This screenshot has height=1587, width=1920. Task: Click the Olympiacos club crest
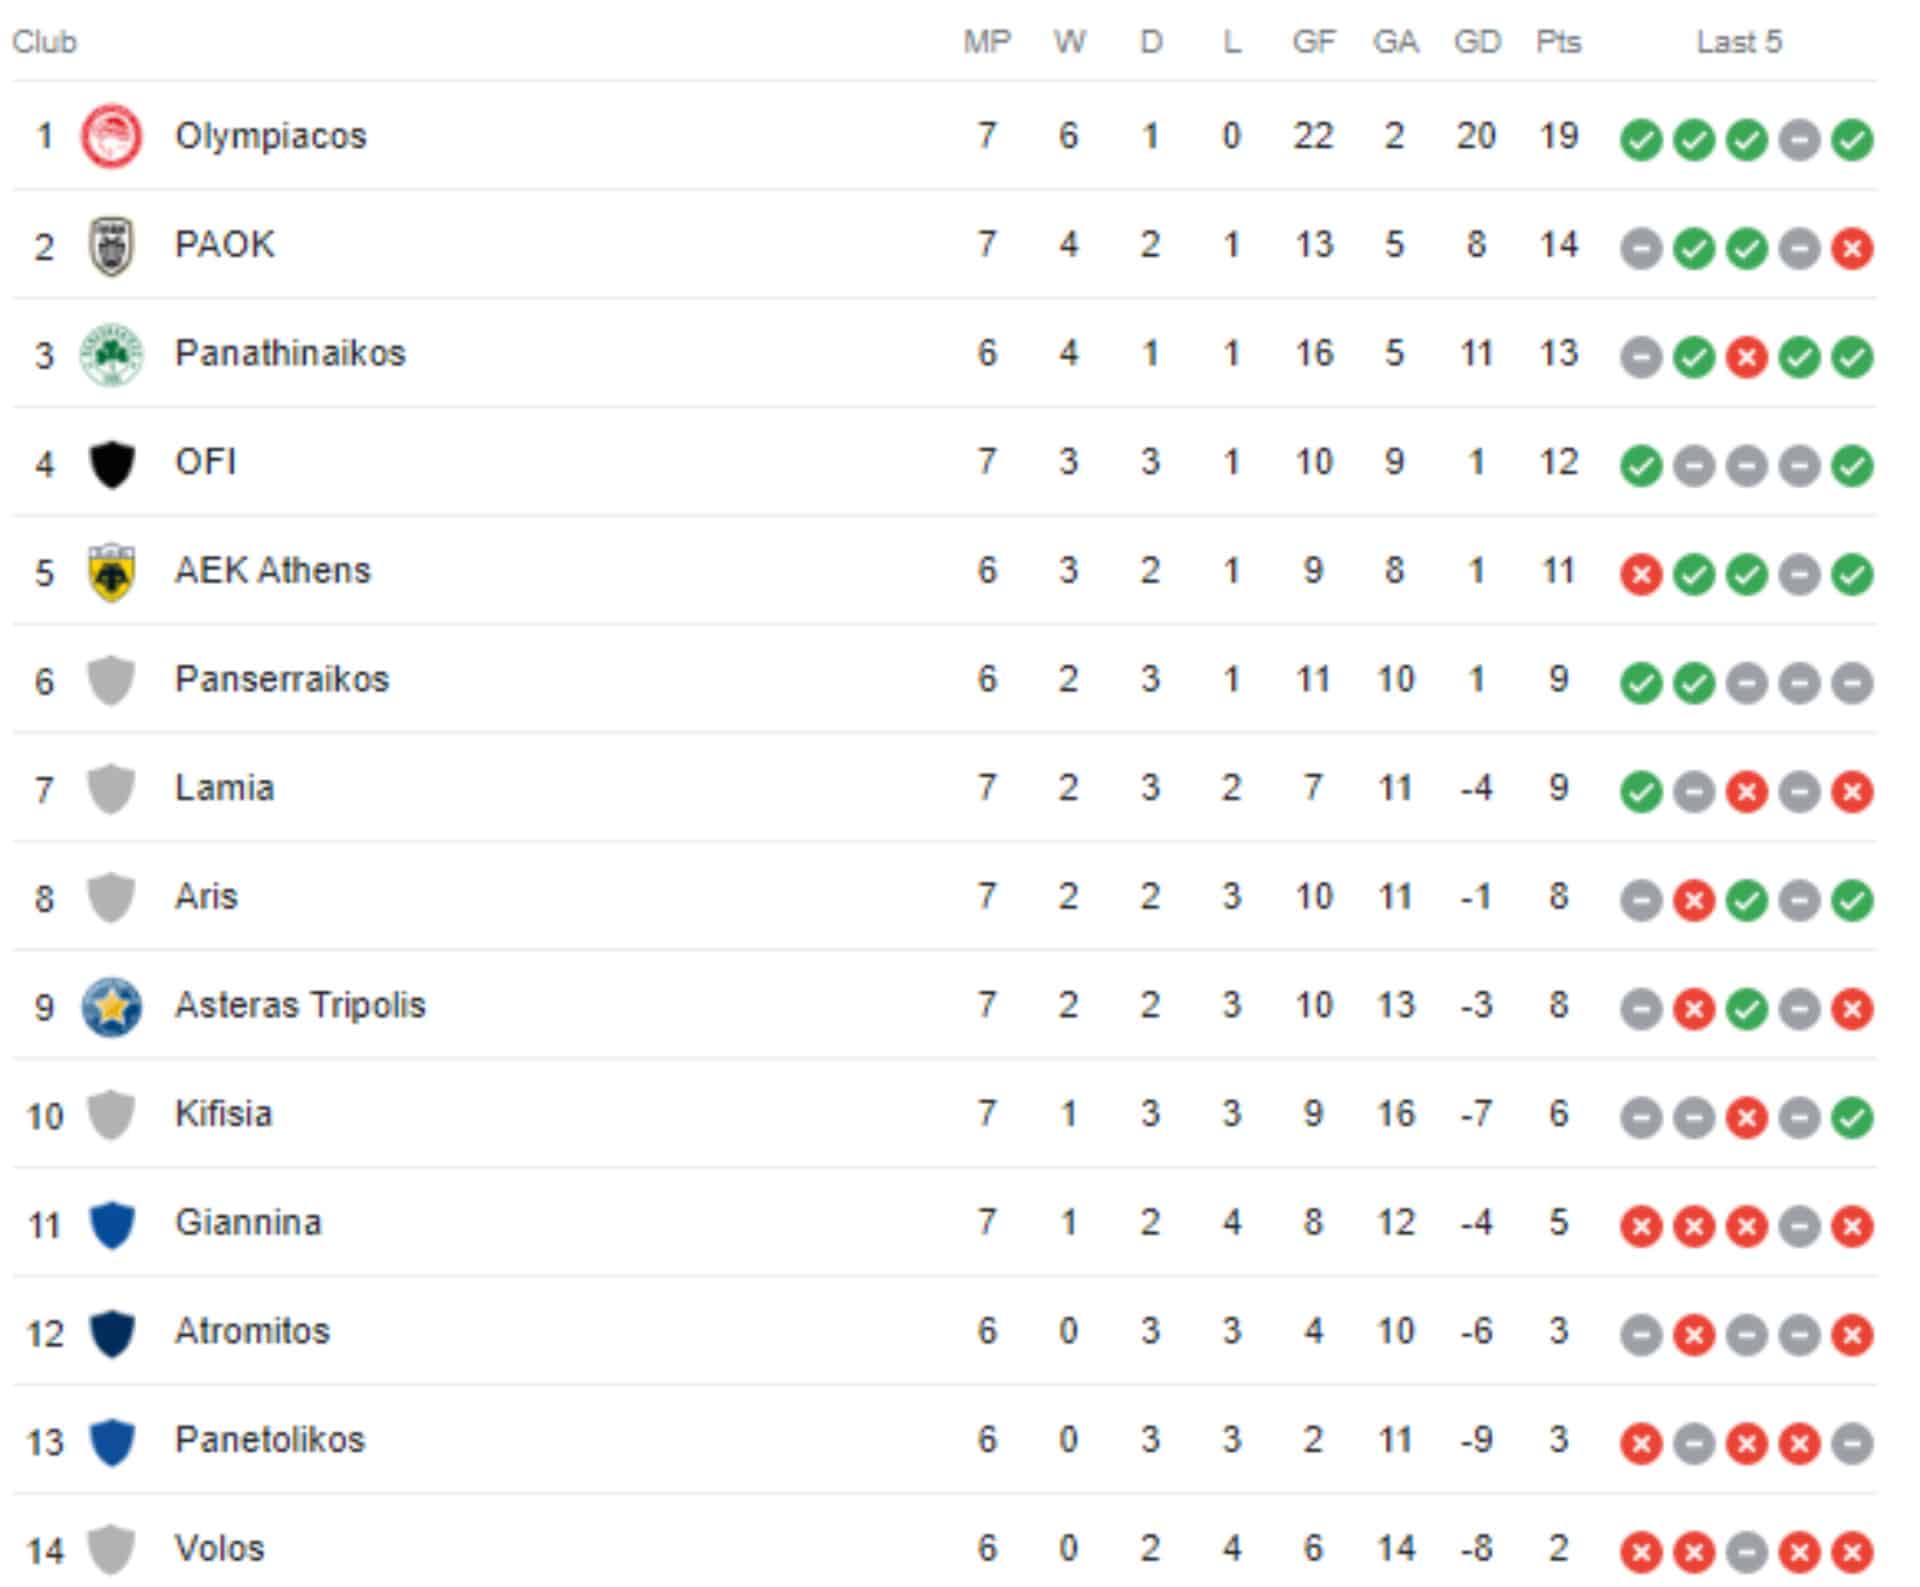111,136
